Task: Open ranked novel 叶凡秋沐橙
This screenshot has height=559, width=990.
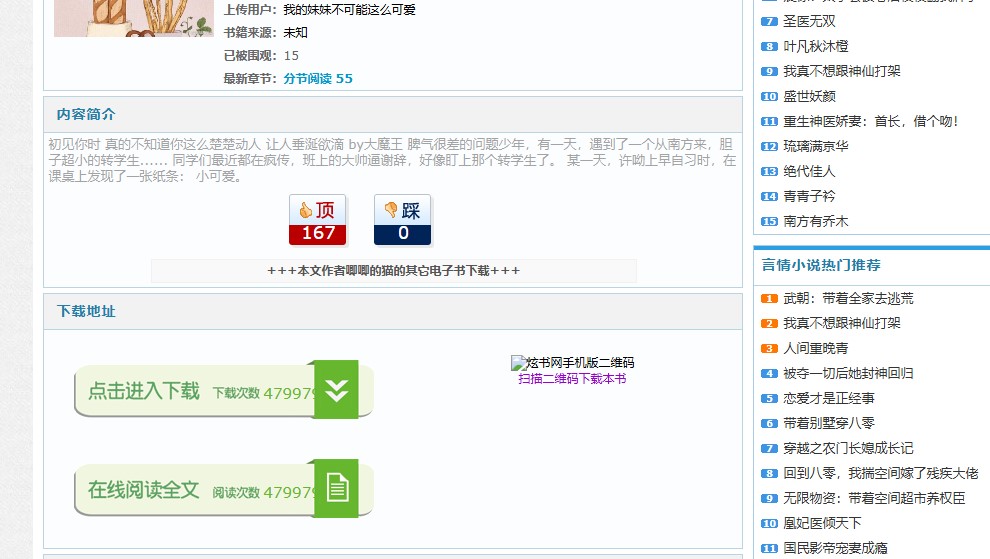Action: click(815, 46)
